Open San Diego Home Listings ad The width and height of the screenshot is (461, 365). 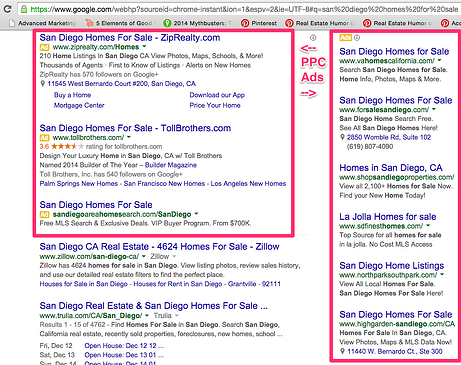click(x=392, y=266)
